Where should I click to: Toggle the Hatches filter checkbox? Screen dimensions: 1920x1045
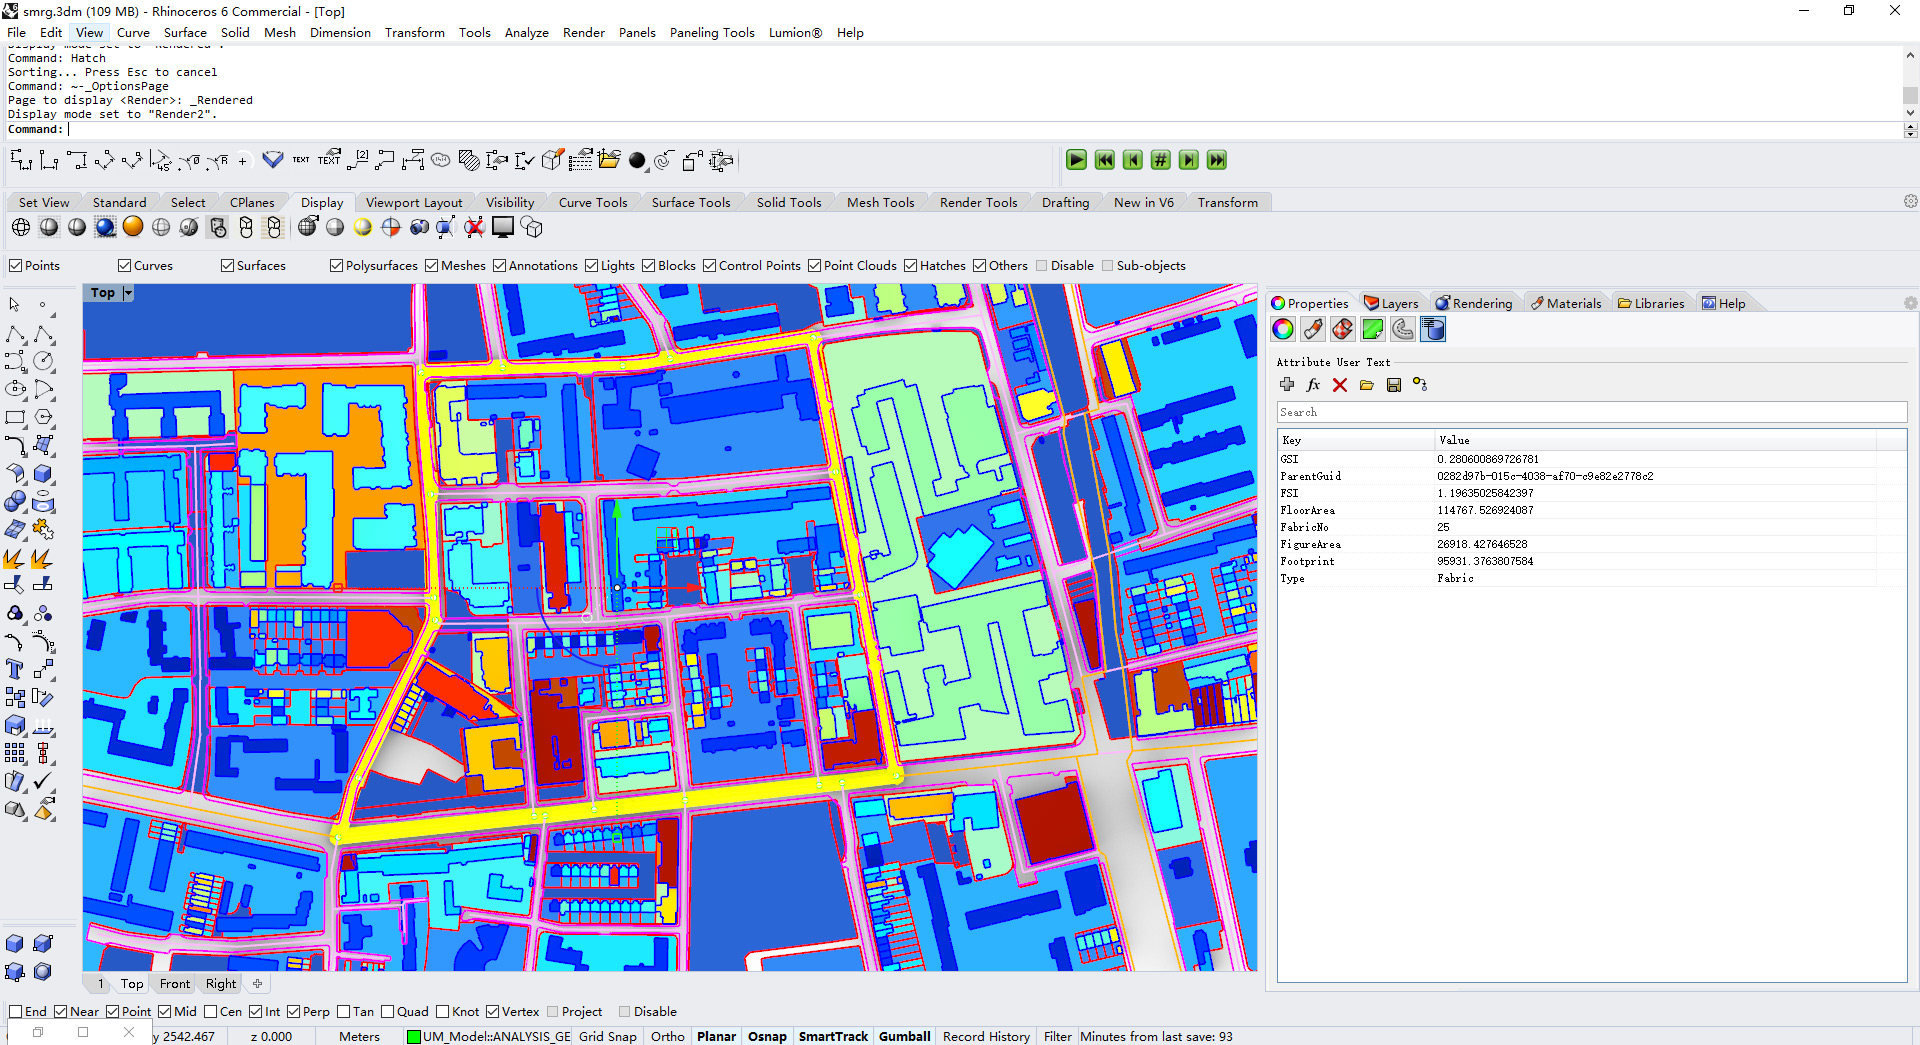[x=911, y=266]
